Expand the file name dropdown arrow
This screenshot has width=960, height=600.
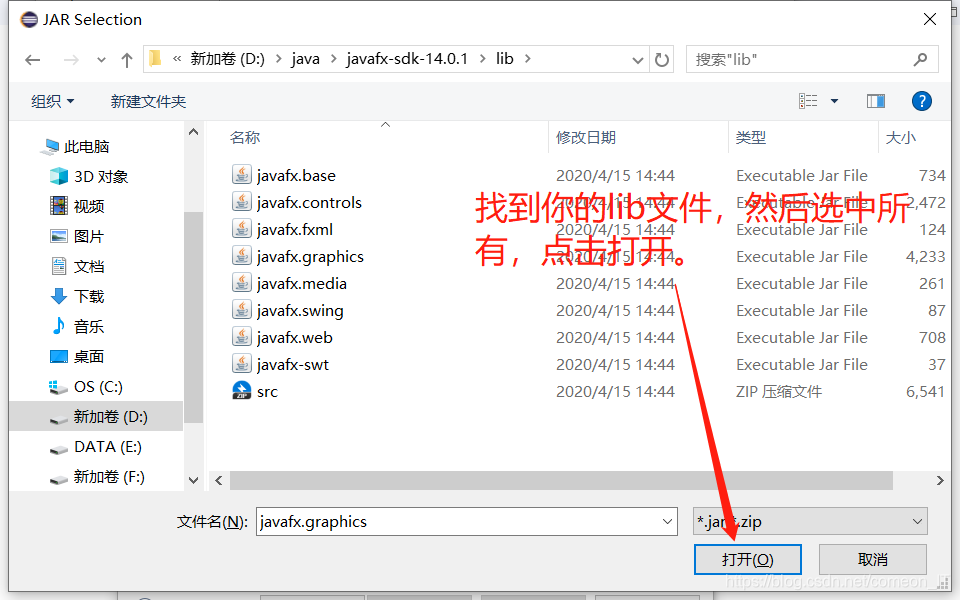(667, 522)
